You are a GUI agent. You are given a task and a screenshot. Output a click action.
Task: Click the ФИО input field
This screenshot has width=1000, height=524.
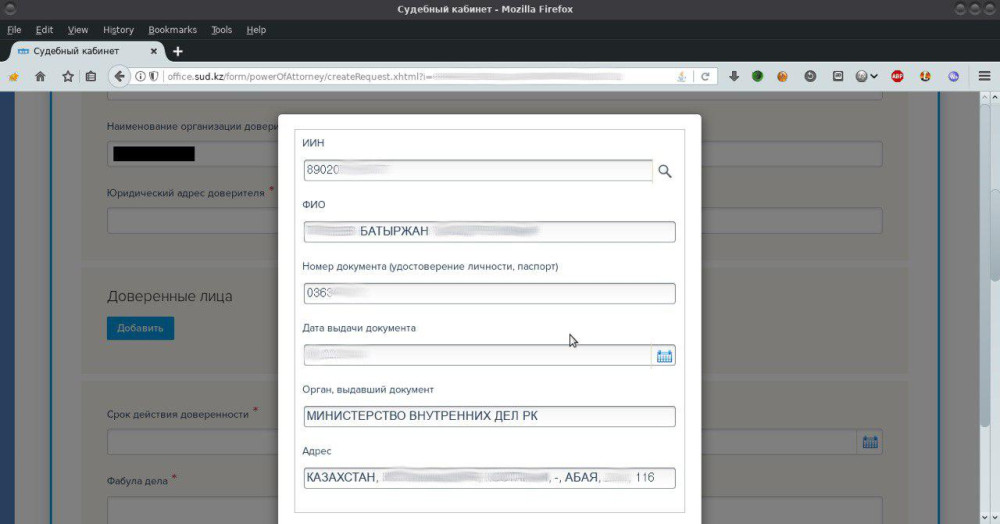tap(489, 232)
